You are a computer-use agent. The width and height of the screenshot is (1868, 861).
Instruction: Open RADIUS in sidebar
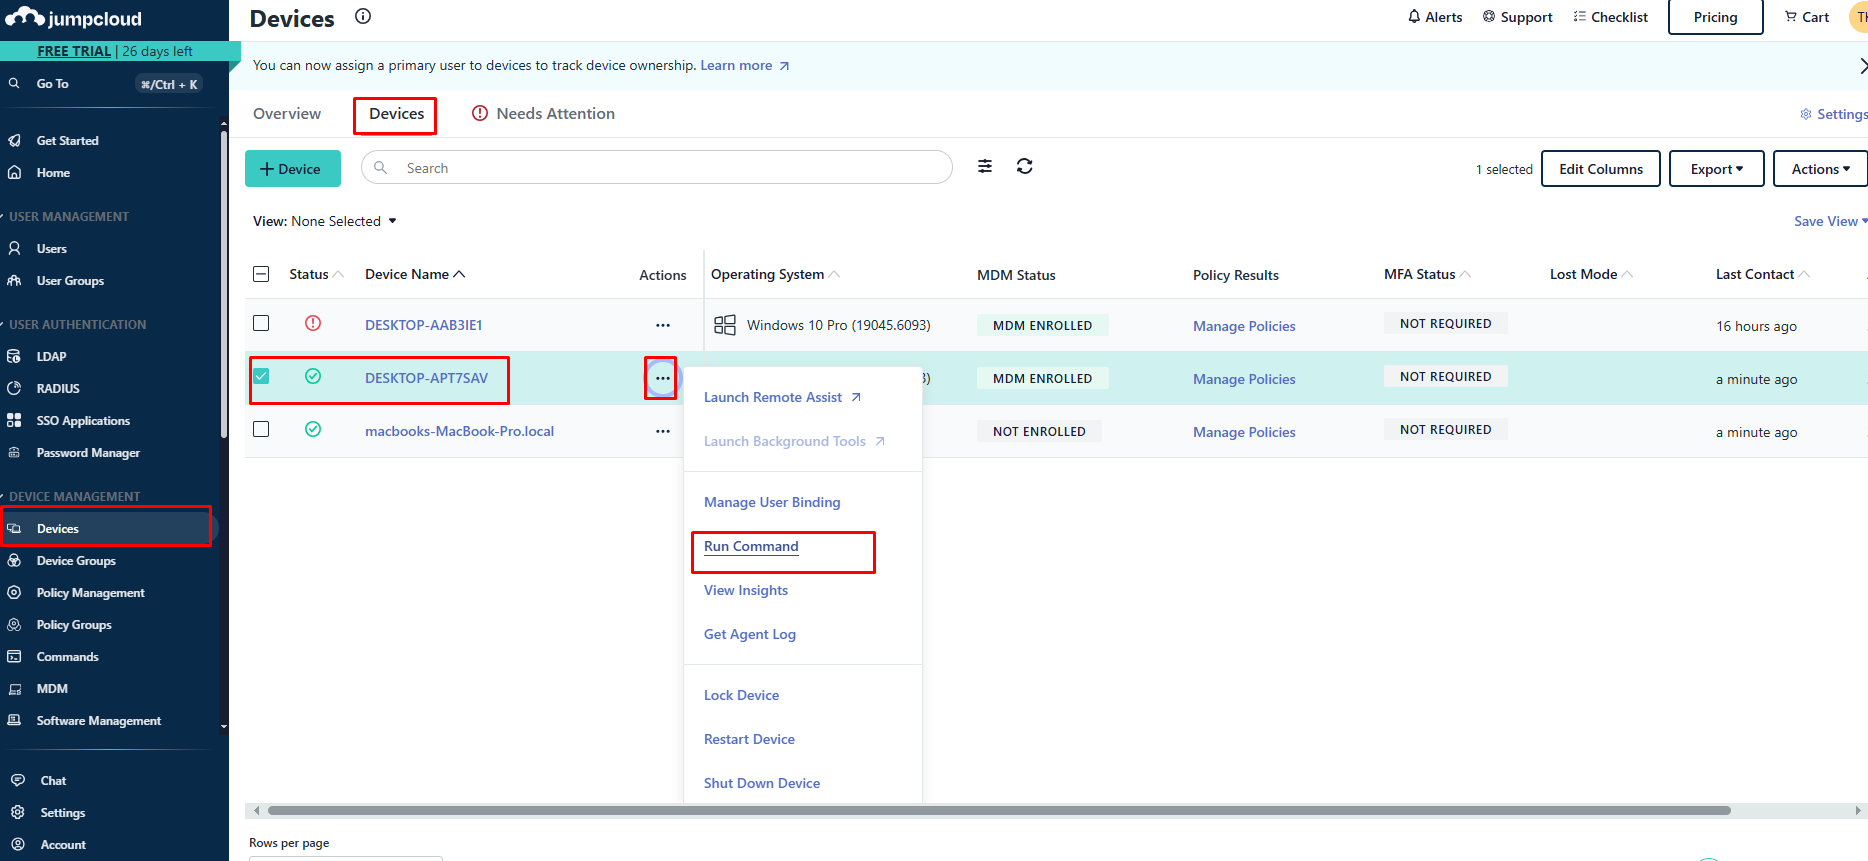coord(58,389)
